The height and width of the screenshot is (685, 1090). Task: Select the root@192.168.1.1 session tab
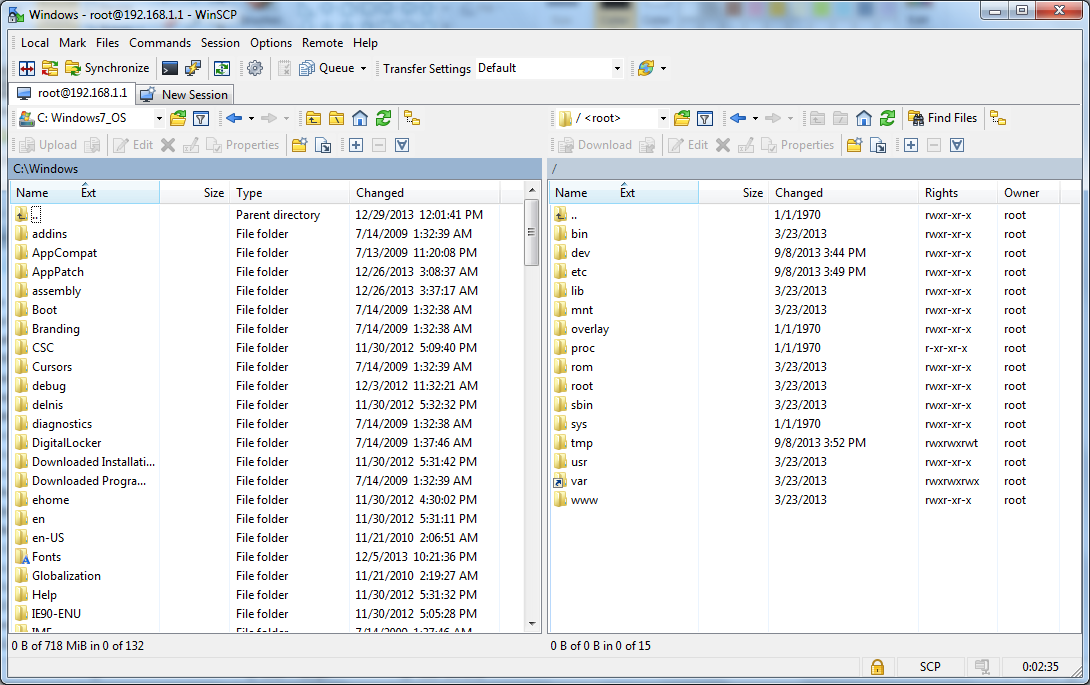[72, 93]
